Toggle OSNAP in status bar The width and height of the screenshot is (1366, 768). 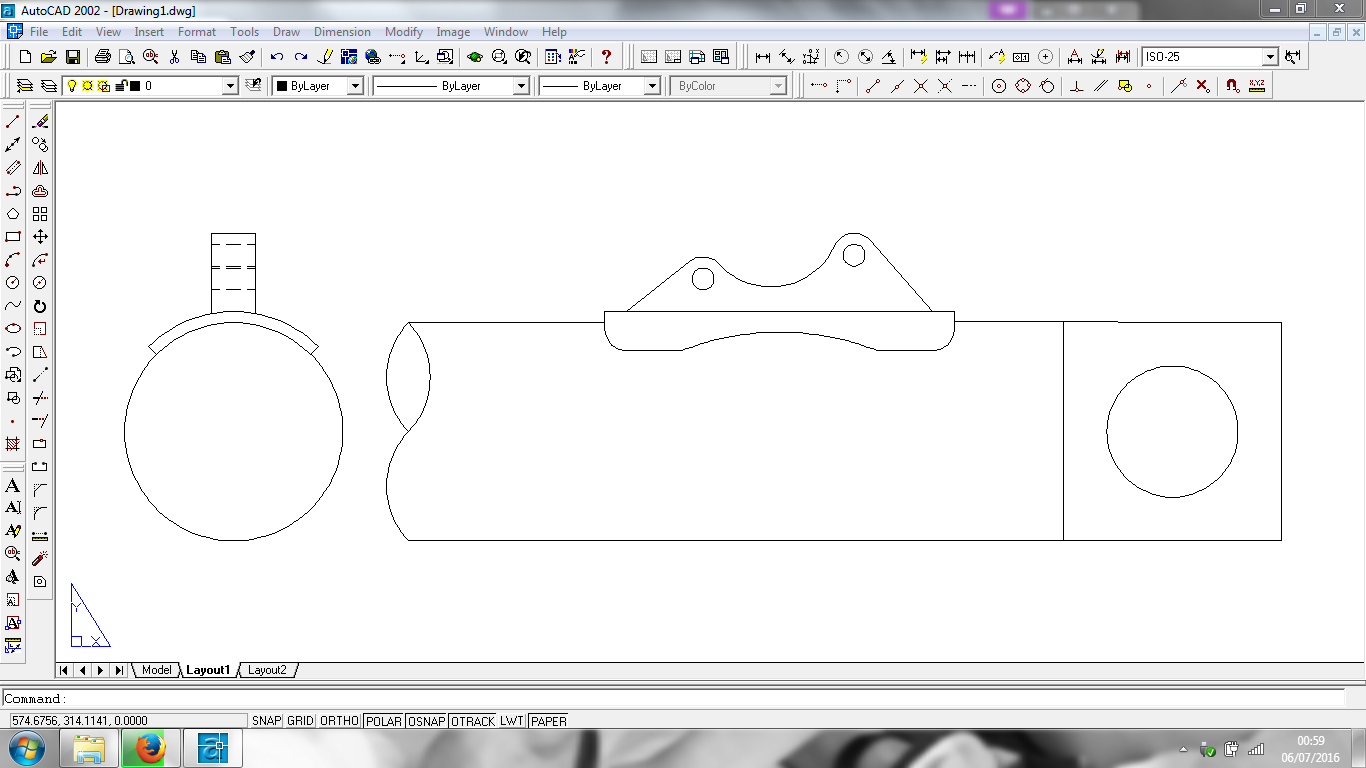pos(426,721)
